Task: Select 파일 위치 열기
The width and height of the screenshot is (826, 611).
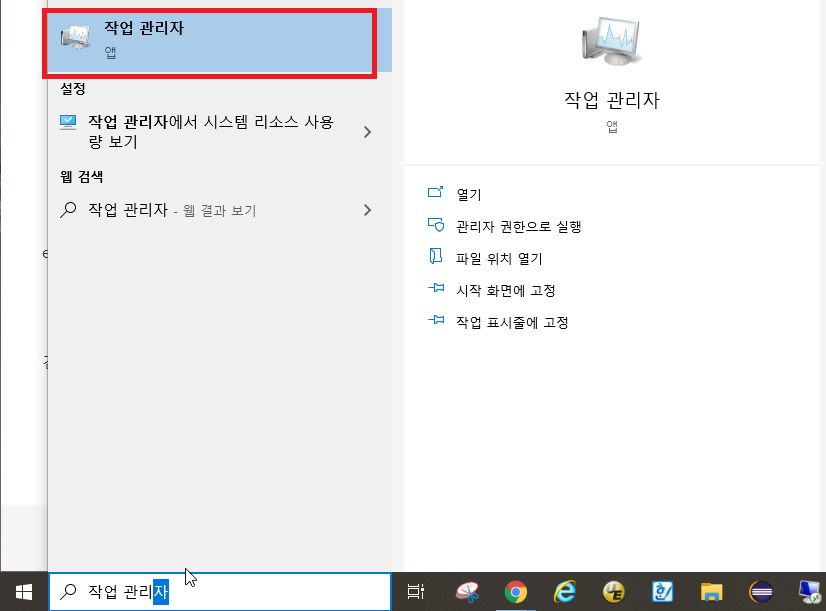Action: [499, 259]
